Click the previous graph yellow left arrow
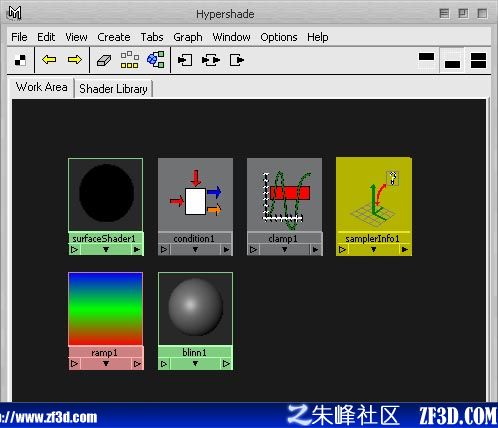The height and width of the screenshot is (428, 498). (49, 60)
